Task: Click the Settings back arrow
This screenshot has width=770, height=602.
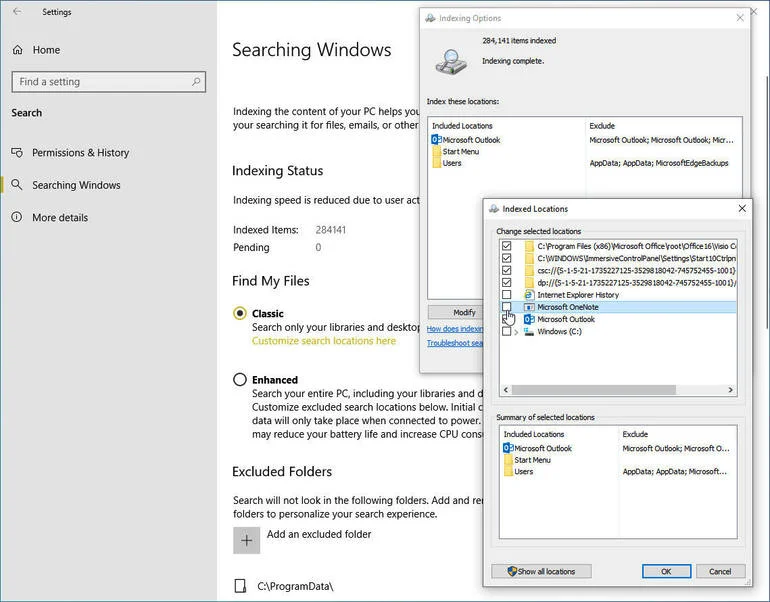Action: [x=17, y=11]
